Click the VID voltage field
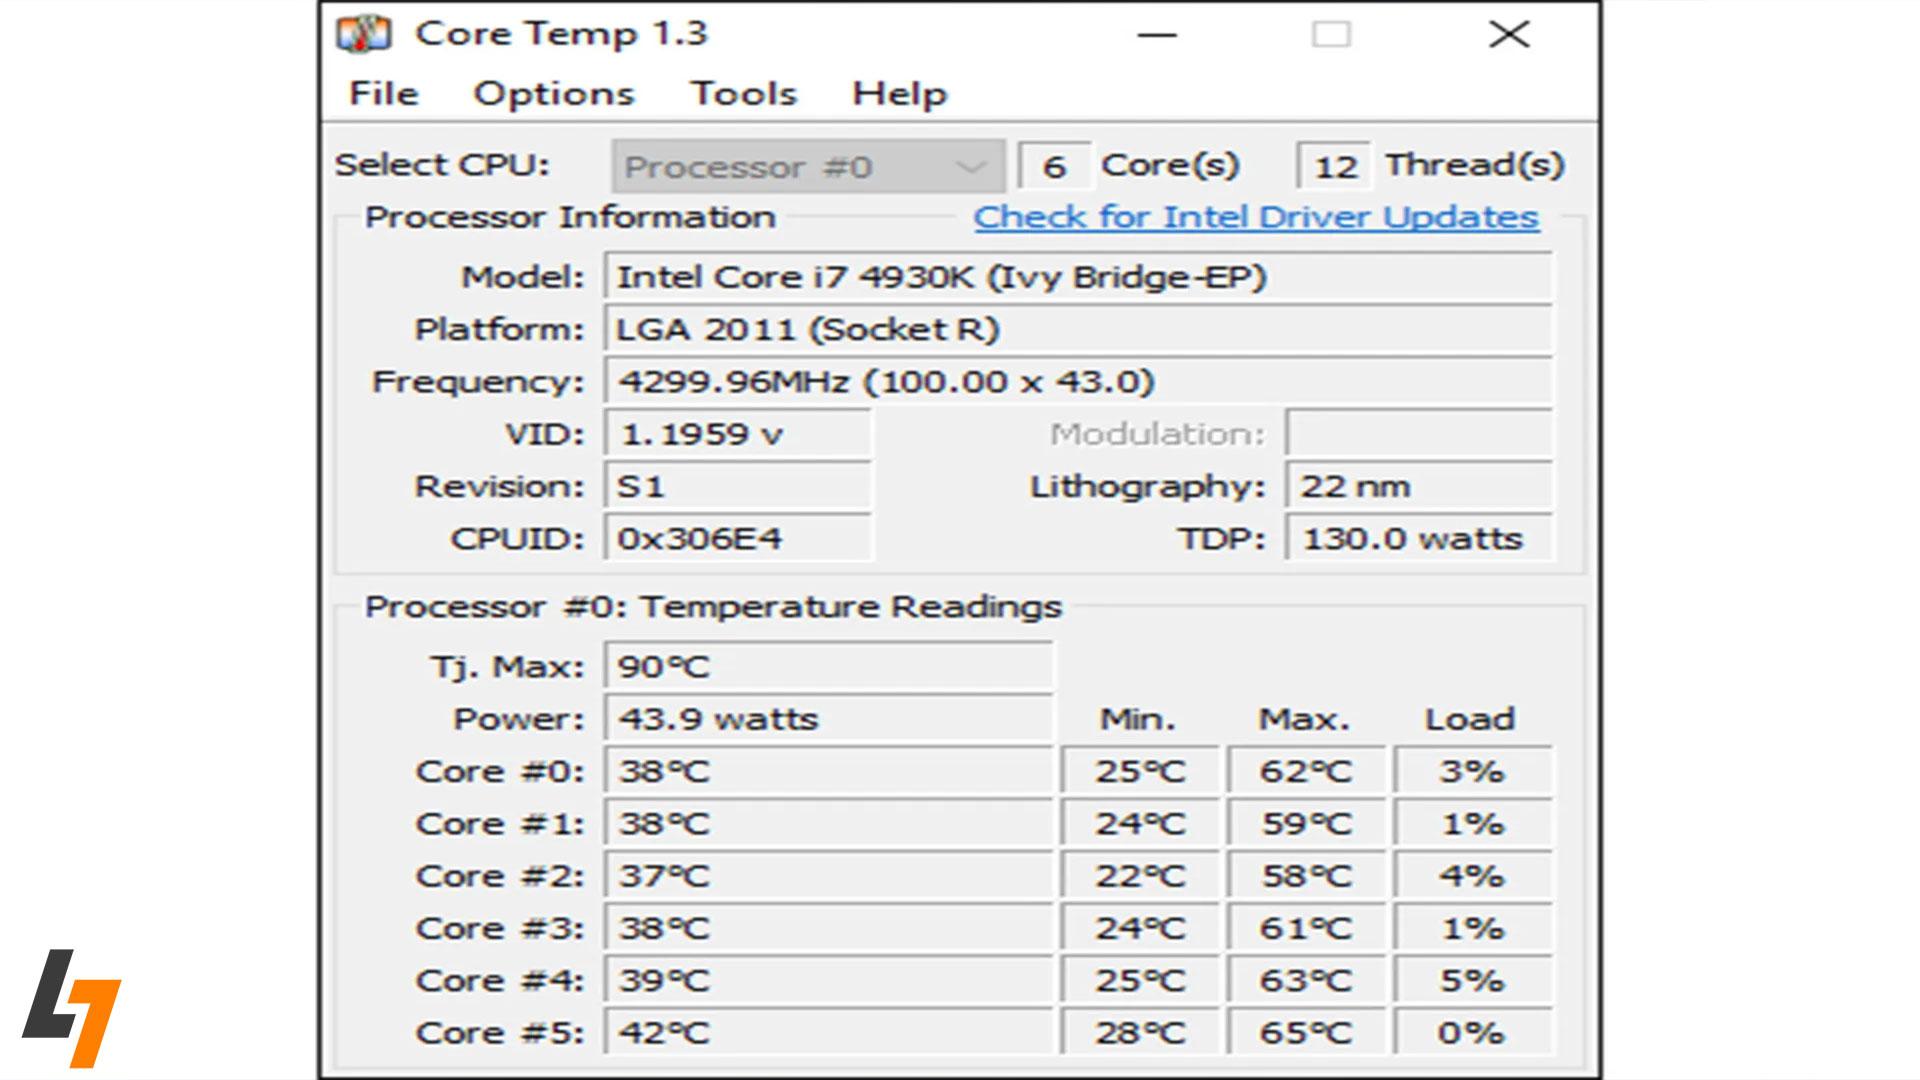Viewport: 1920px width, 1080px height. (737, 434)
